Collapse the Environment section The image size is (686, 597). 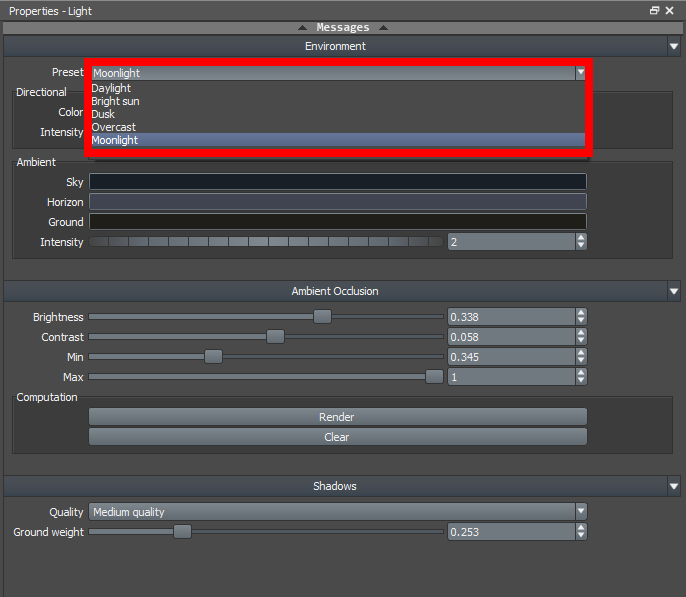click(x=674, y=46)
